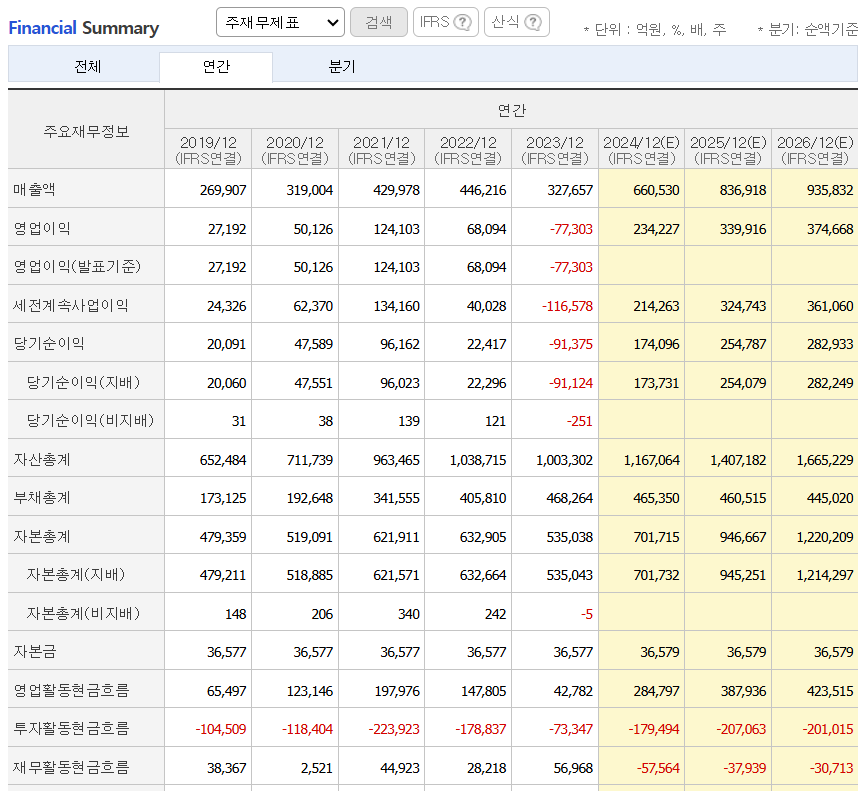This screenshot has height=791, width=866.
Task: Click the 재무활동현금흐름 row label
Action: [71, 767]
